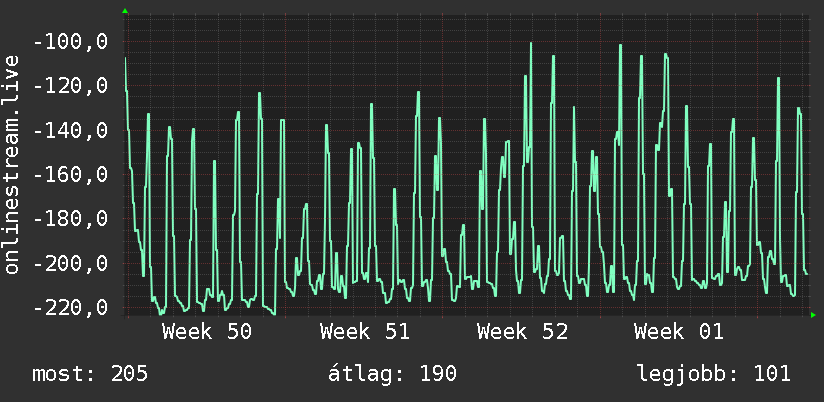
Task: Click the "-220,0" y-axis value
Action: pyautogui.click(x=71, y=307)
